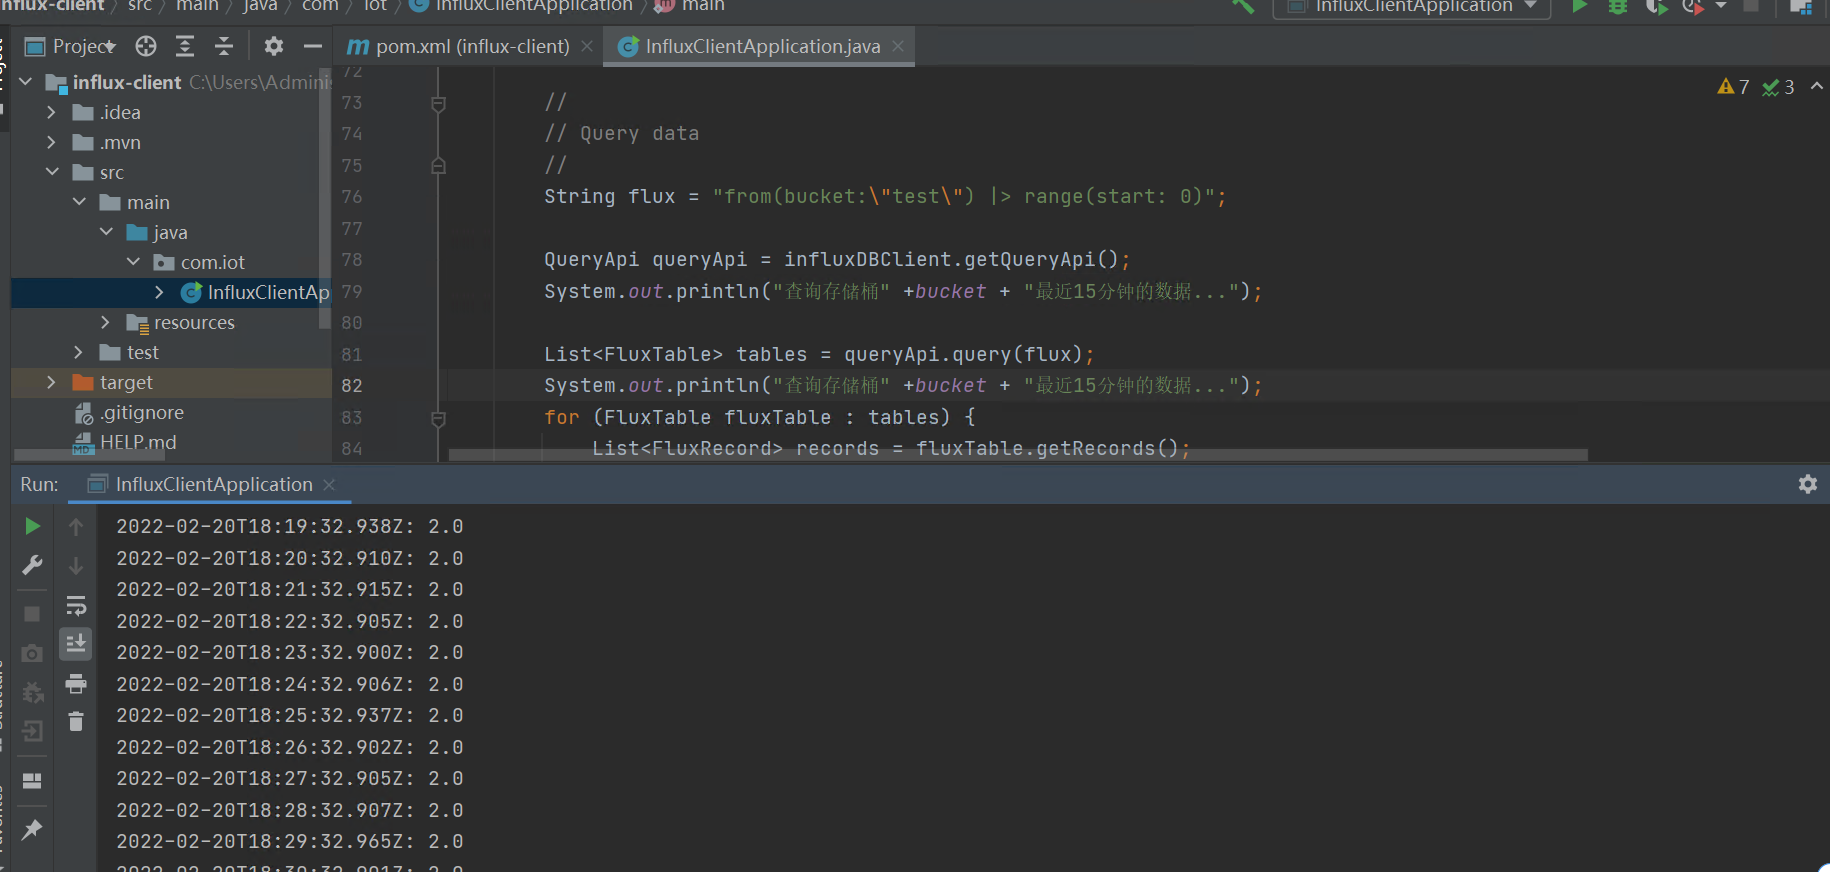Click the camera dump threads icon
Screen dimensions: 1830x872
coord(32,653)
